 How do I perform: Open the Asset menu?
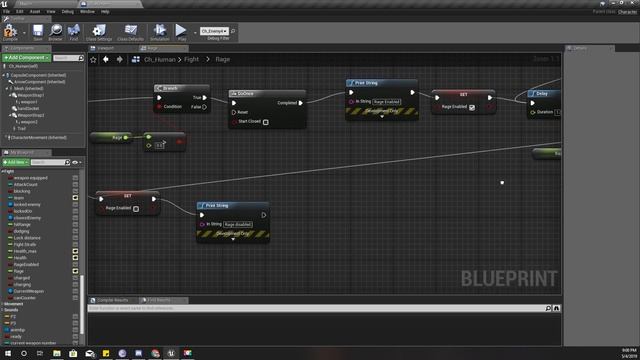[35, 12]
